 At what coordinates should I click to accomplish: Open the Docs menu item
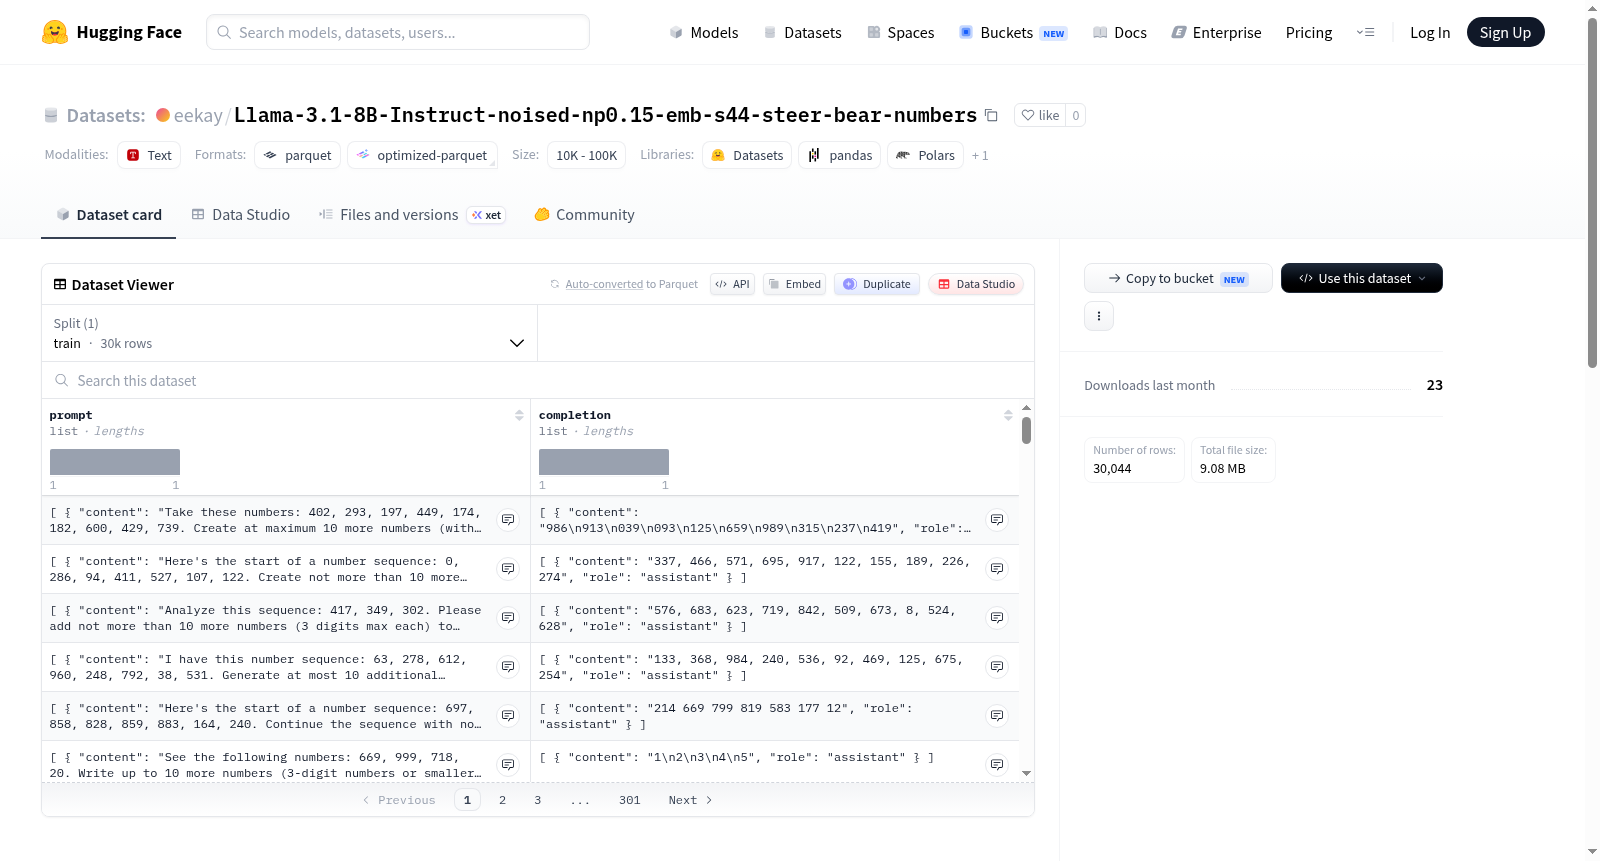1119,33
